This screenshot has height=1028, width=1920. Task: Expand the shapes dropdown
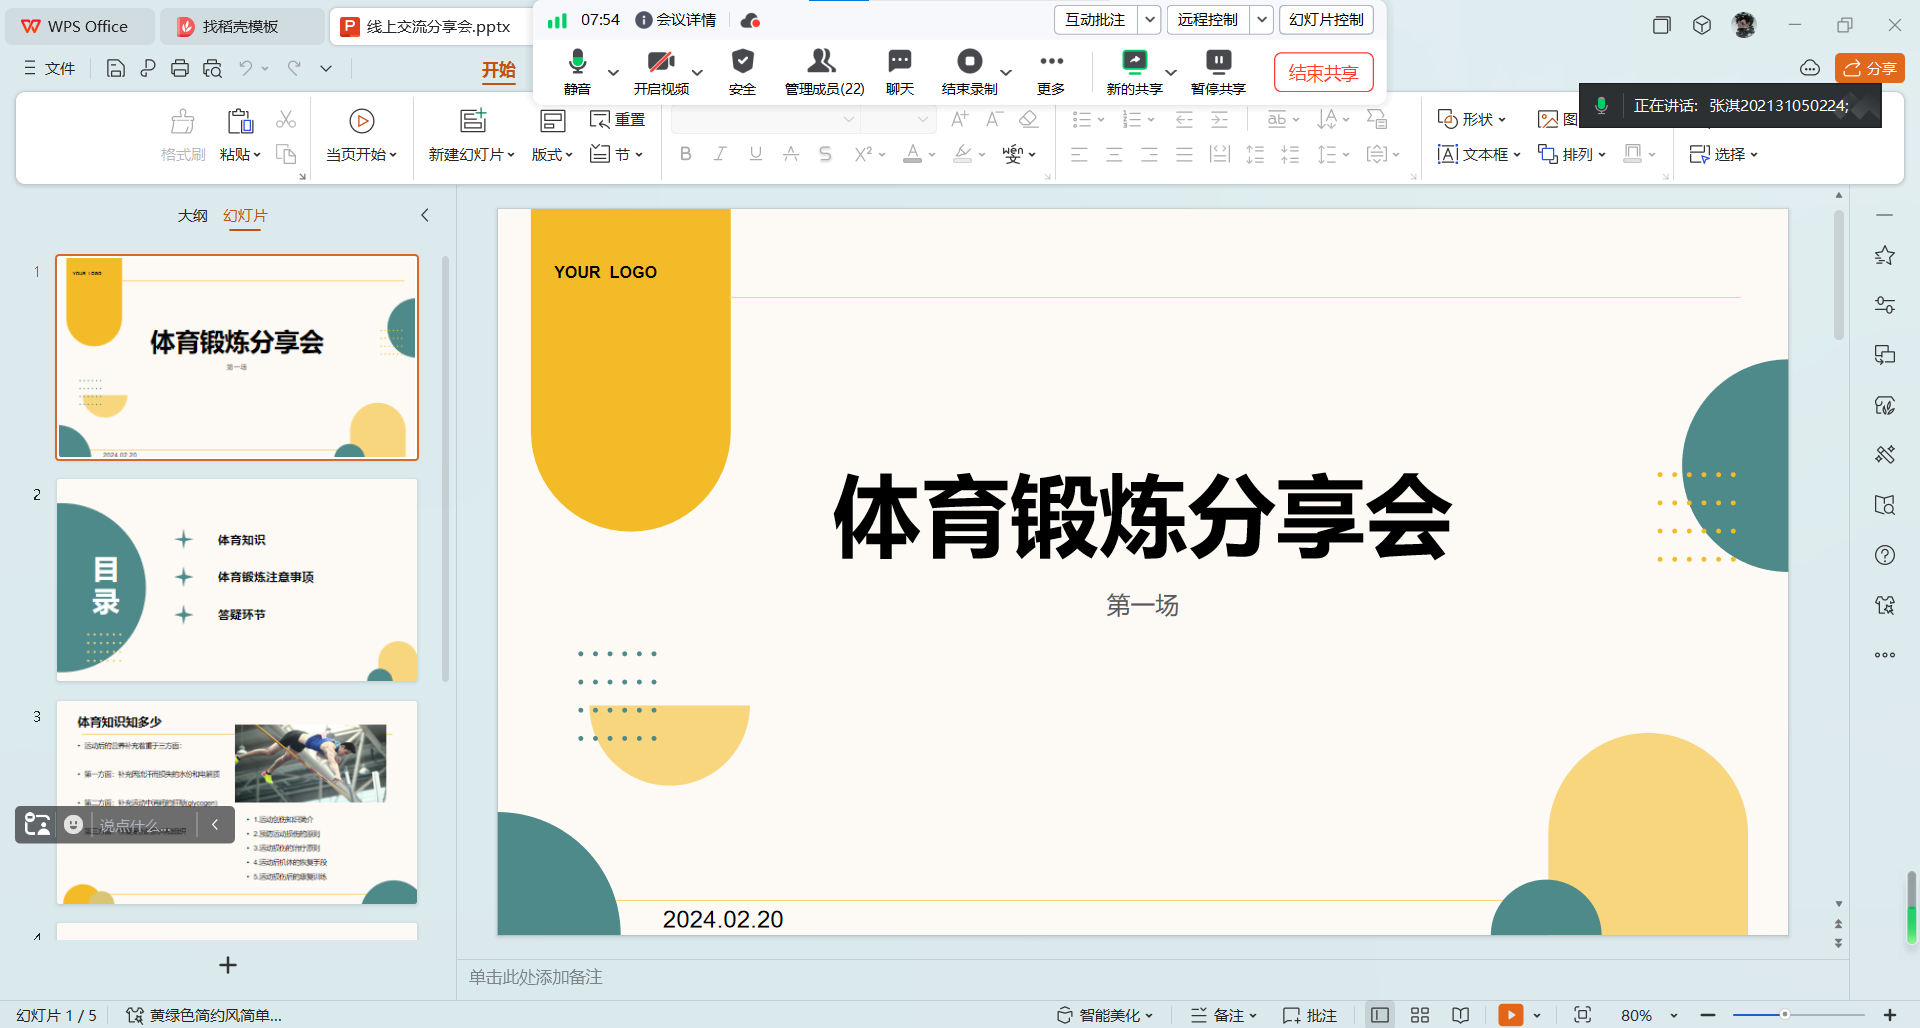[x=1471, y=119]
